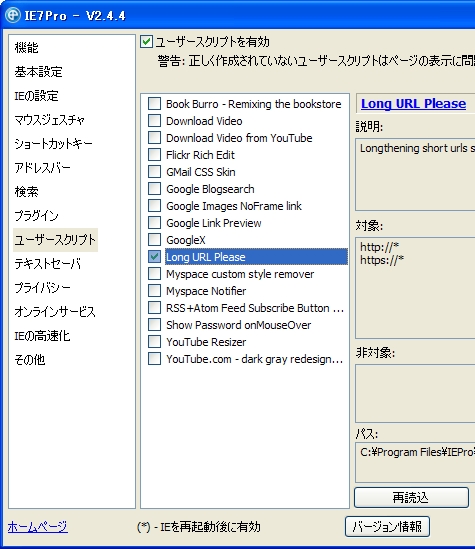The width and height of the screenshot is (475, 549).
Task: Disable the Long URL Please checkbox
Action: pyautogui.click(x=154, y=257)
